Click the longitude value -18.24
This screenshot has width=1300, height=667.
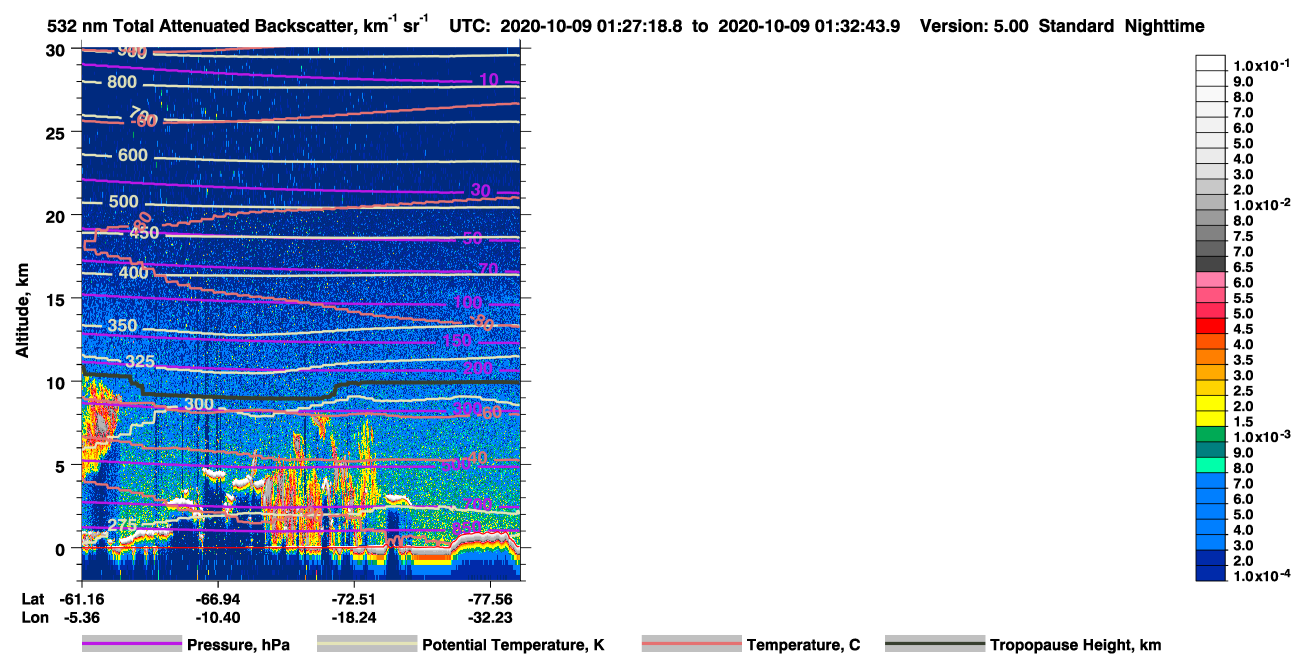click(355, 617)
